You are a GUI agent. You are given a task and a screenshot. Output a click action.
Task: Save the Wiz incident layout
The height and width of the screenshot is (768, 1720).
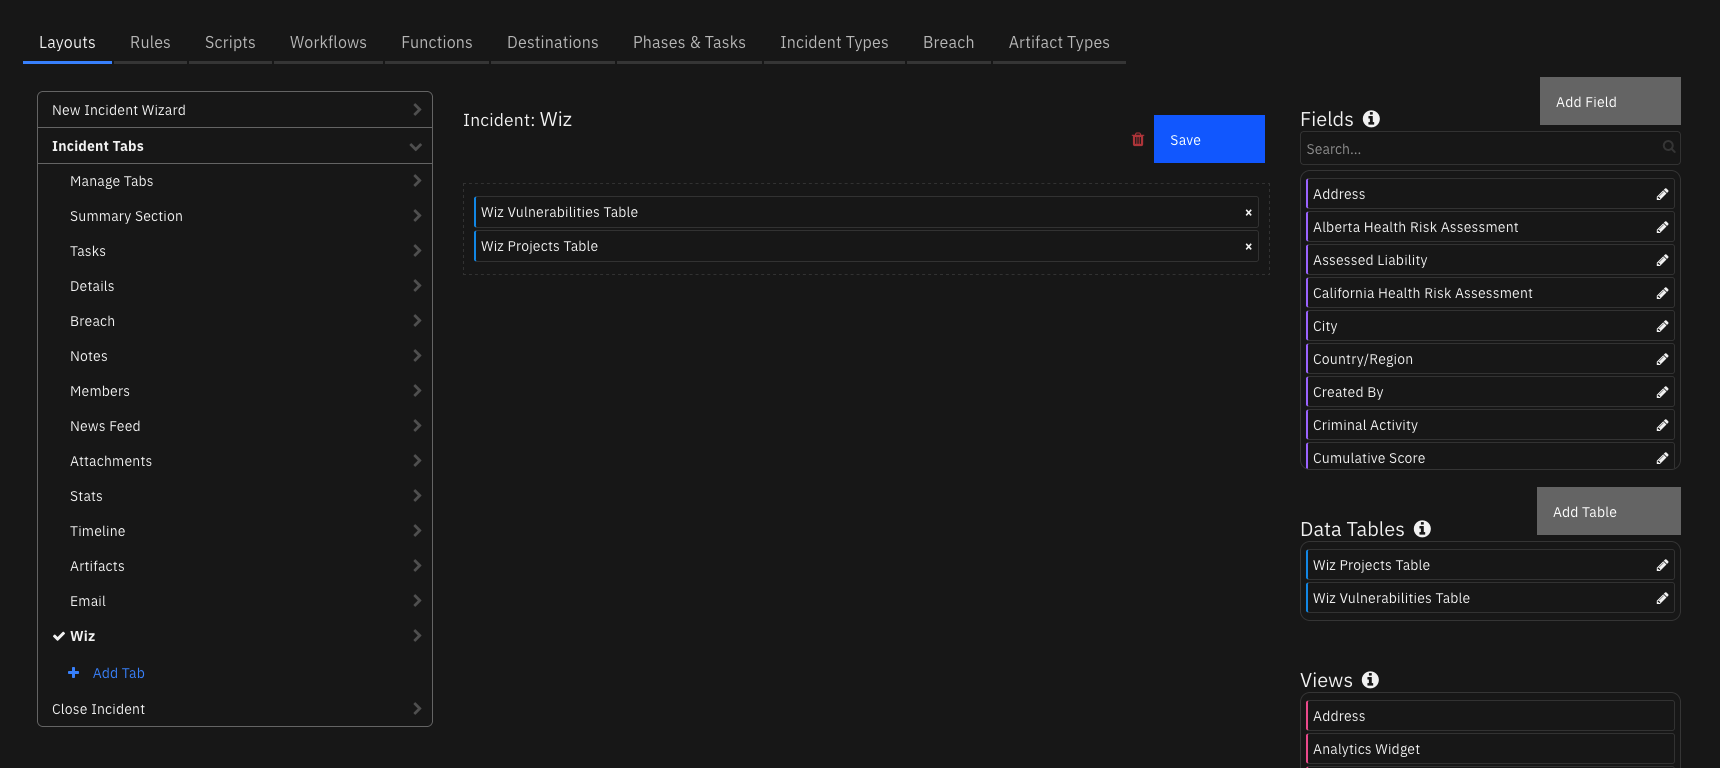click(x=1209, y=139)
